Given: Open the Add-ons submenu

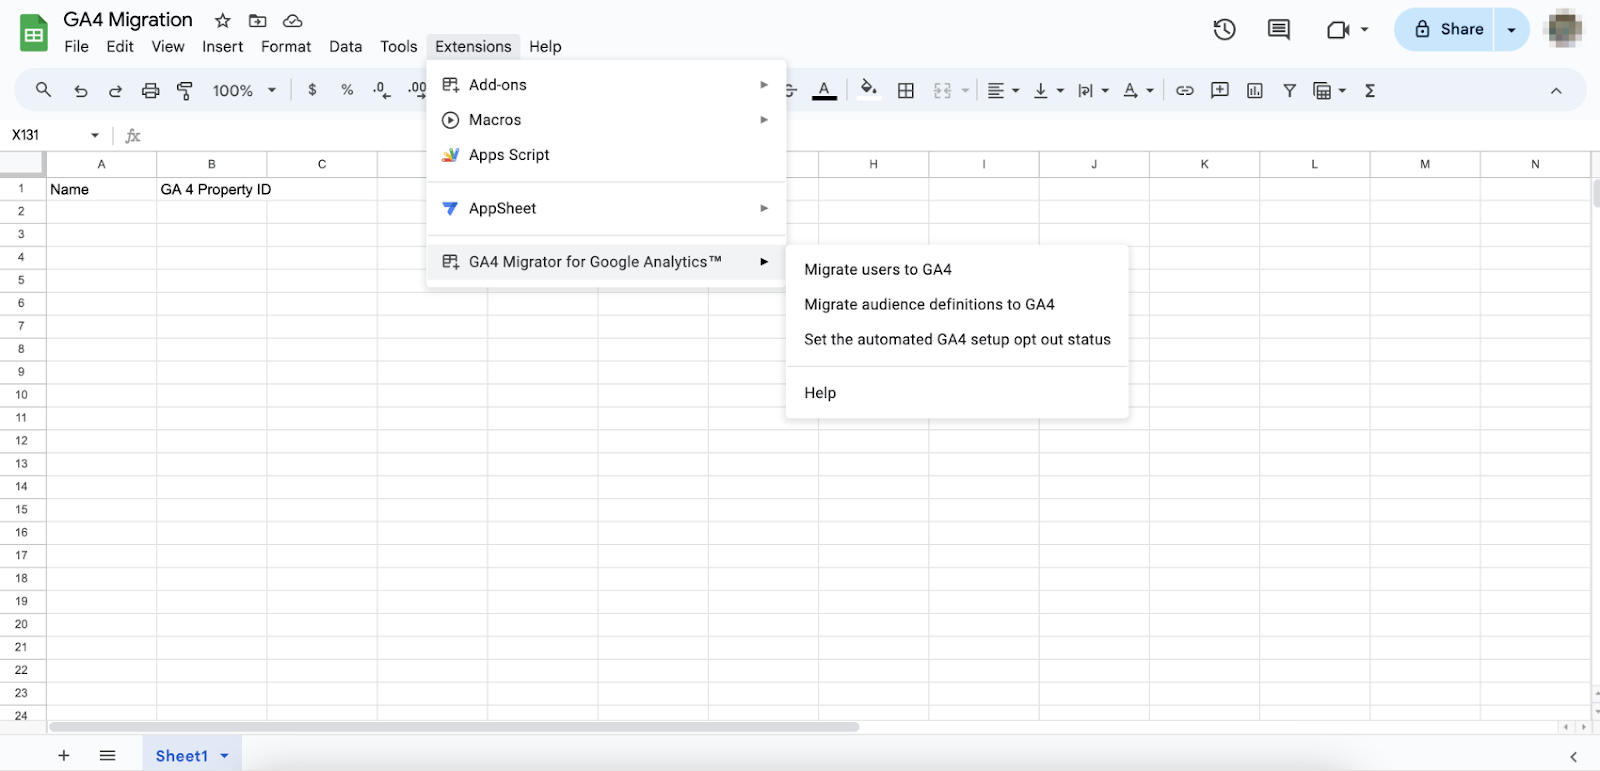Looking at the screenshot, I should pos(606,85).
